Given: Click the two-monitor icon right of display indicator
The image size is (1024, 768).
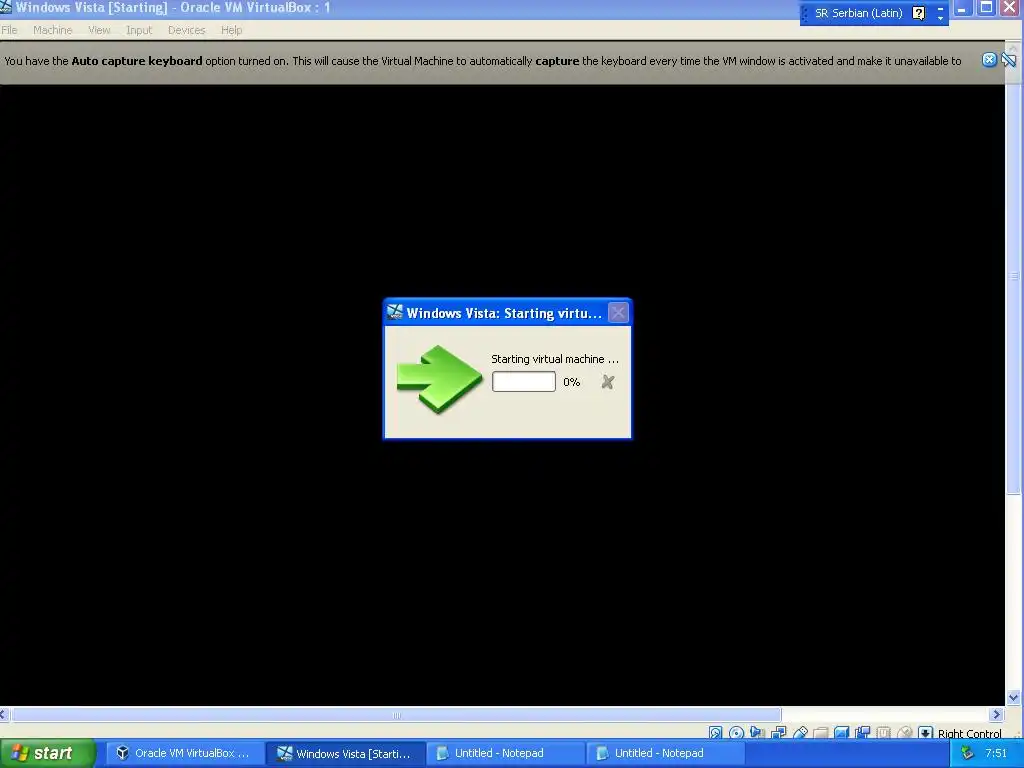Looking at the screenshot, I should [x=863, y=733].
